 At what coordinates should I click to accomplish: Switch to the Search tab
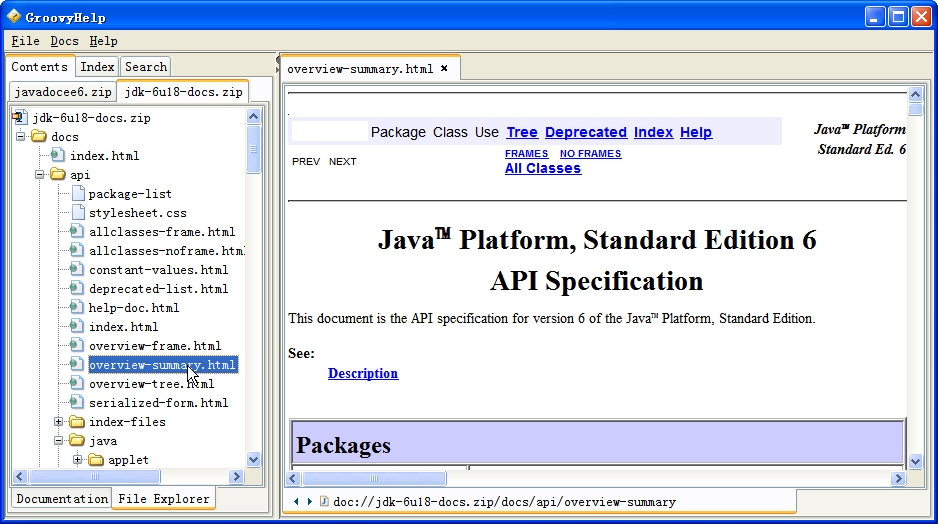point(145,67)
